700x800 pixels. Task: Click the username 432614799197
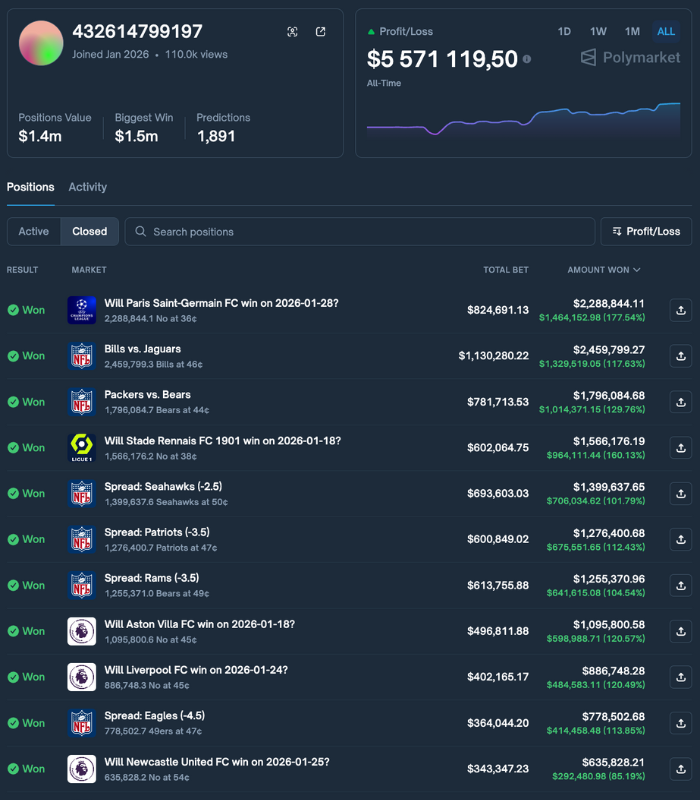137,32
